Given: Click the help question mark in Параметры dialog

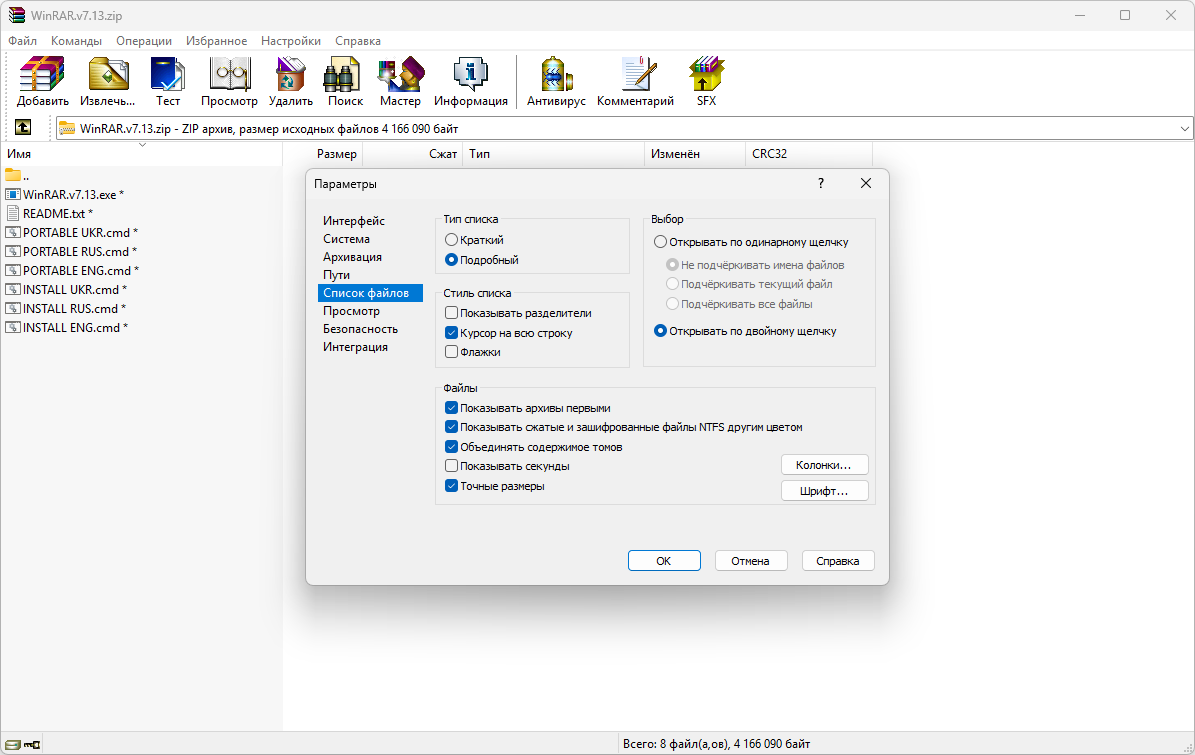Looking at the screenshot, I should coord(821,184).
